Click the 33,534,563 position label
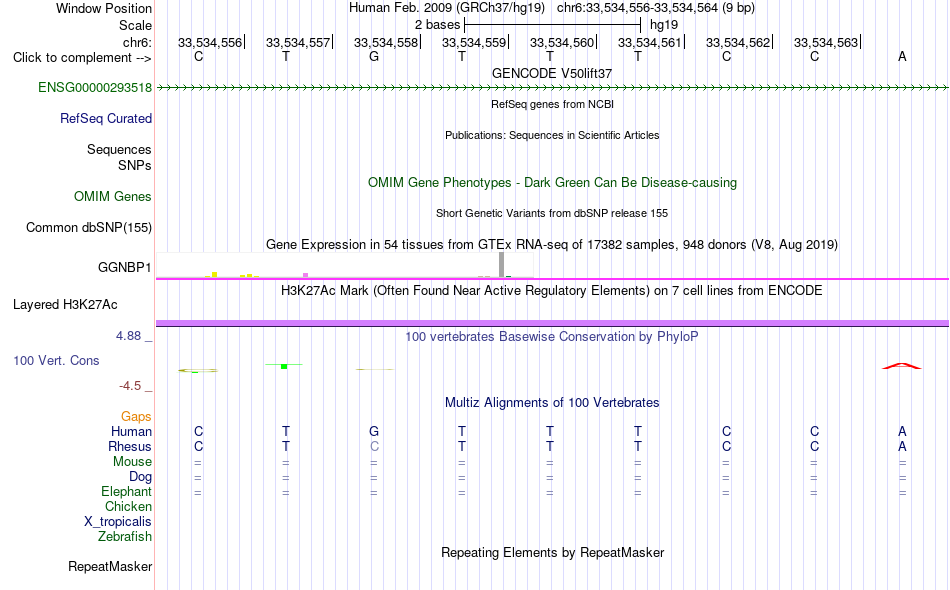This screenshot has width=950, height=590. tap(826, 42)
